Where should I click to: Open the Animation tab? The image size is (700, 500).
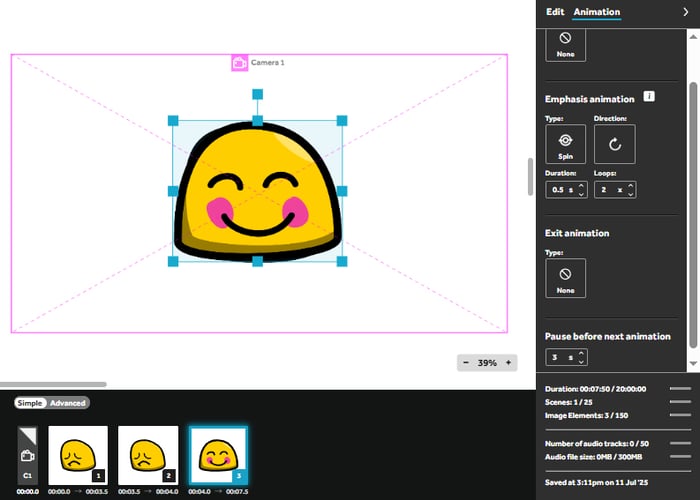pos(596,12)
